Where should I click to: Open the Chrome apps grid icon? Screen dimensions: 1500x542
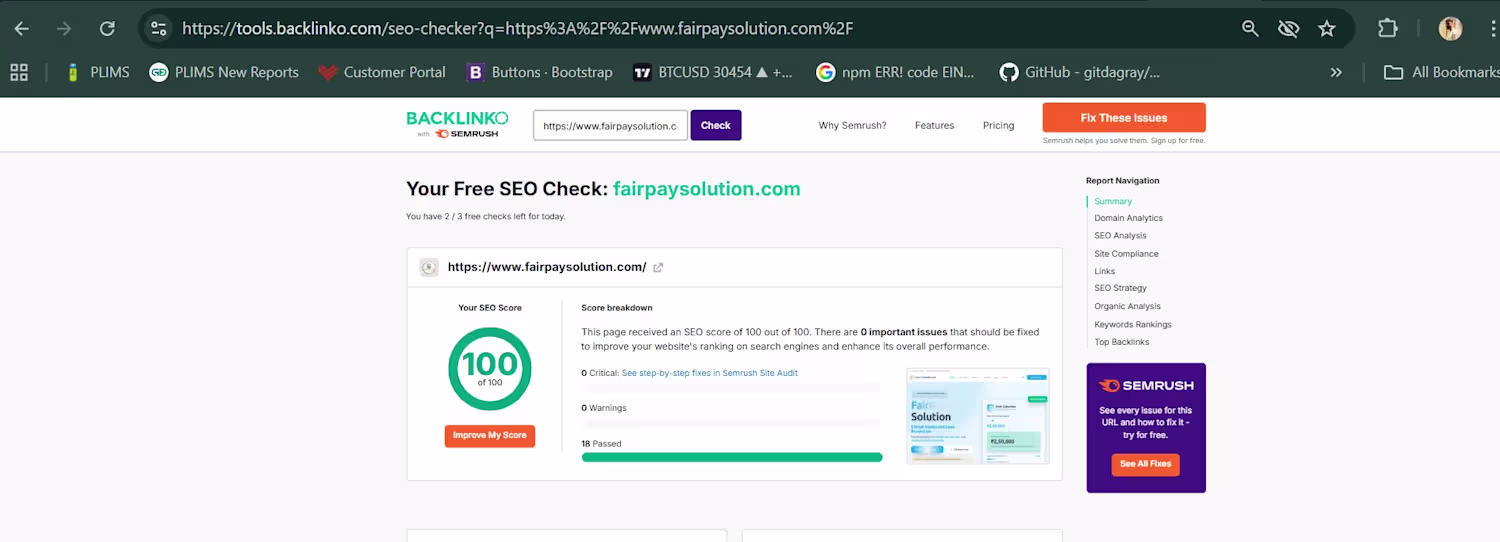(x=18, y=72)
